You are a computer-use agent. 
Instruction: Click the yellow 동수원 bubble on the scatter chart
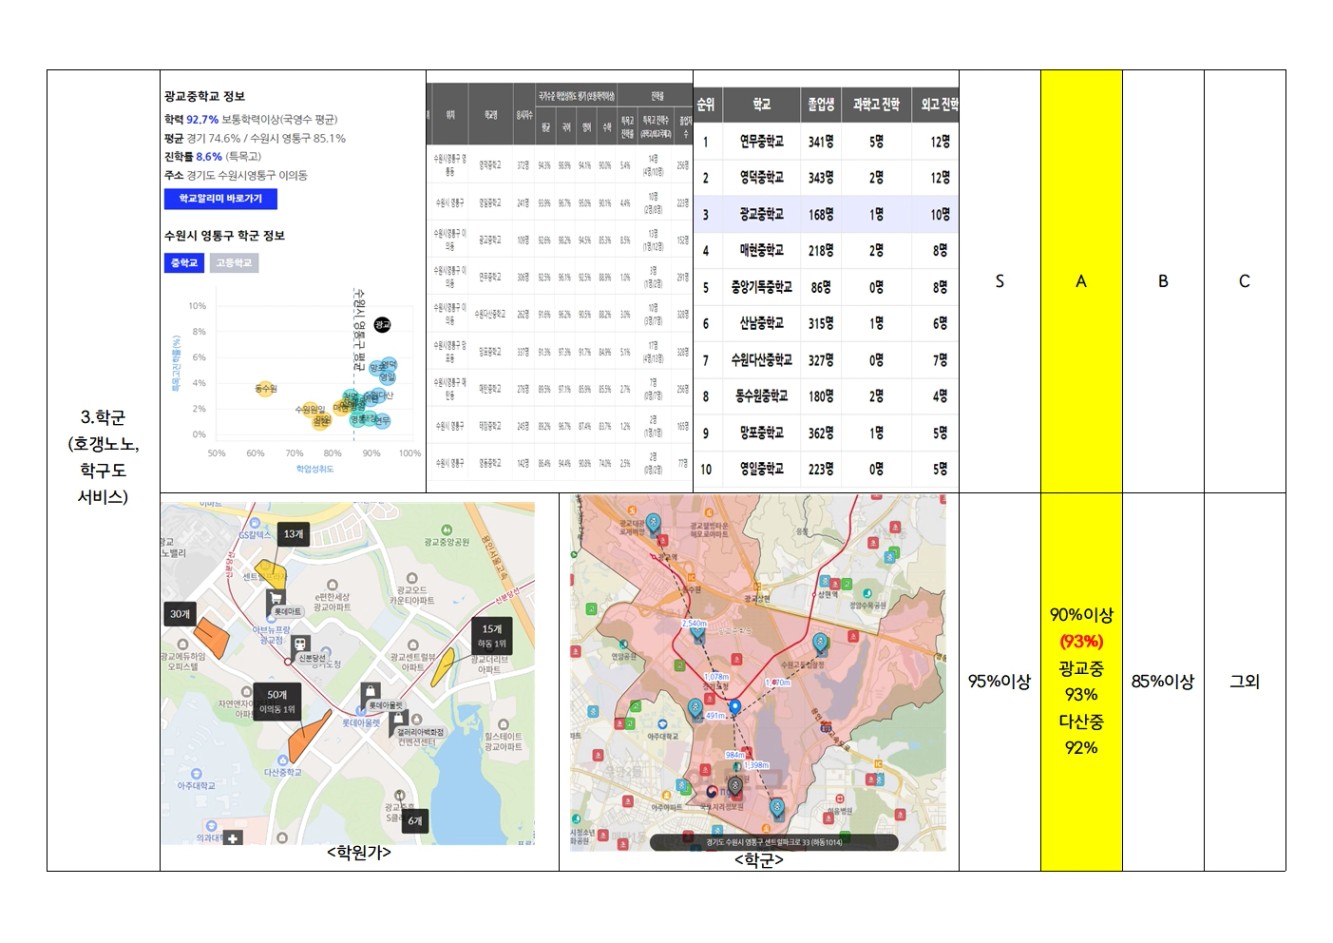pyautogui.click(x=265, y=388)
